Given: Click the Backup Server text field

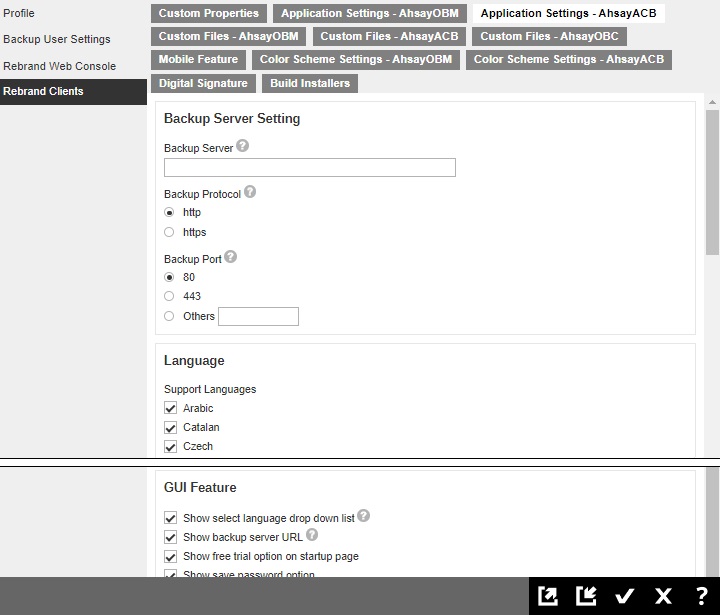Looking at the screenshot, I should point(310,168).
